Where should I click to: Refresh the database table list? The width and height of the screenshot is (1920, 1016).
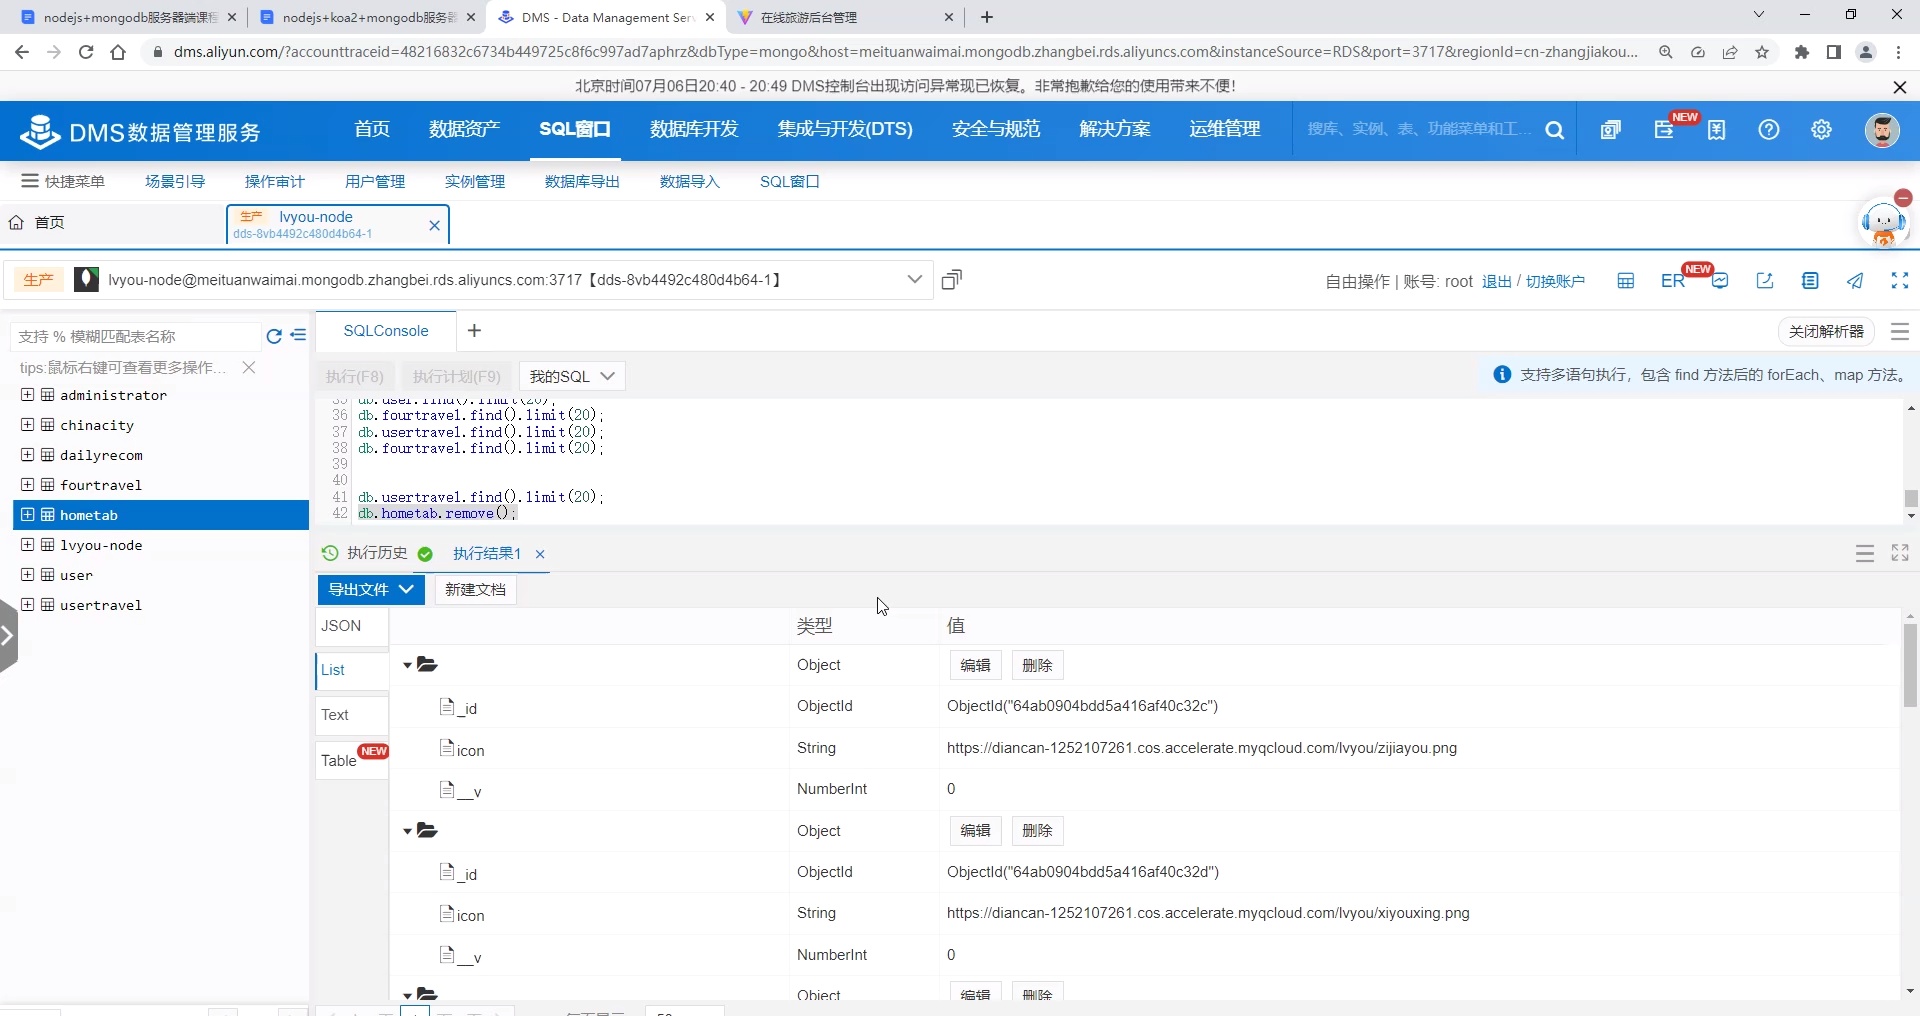(x=273, y=336)
